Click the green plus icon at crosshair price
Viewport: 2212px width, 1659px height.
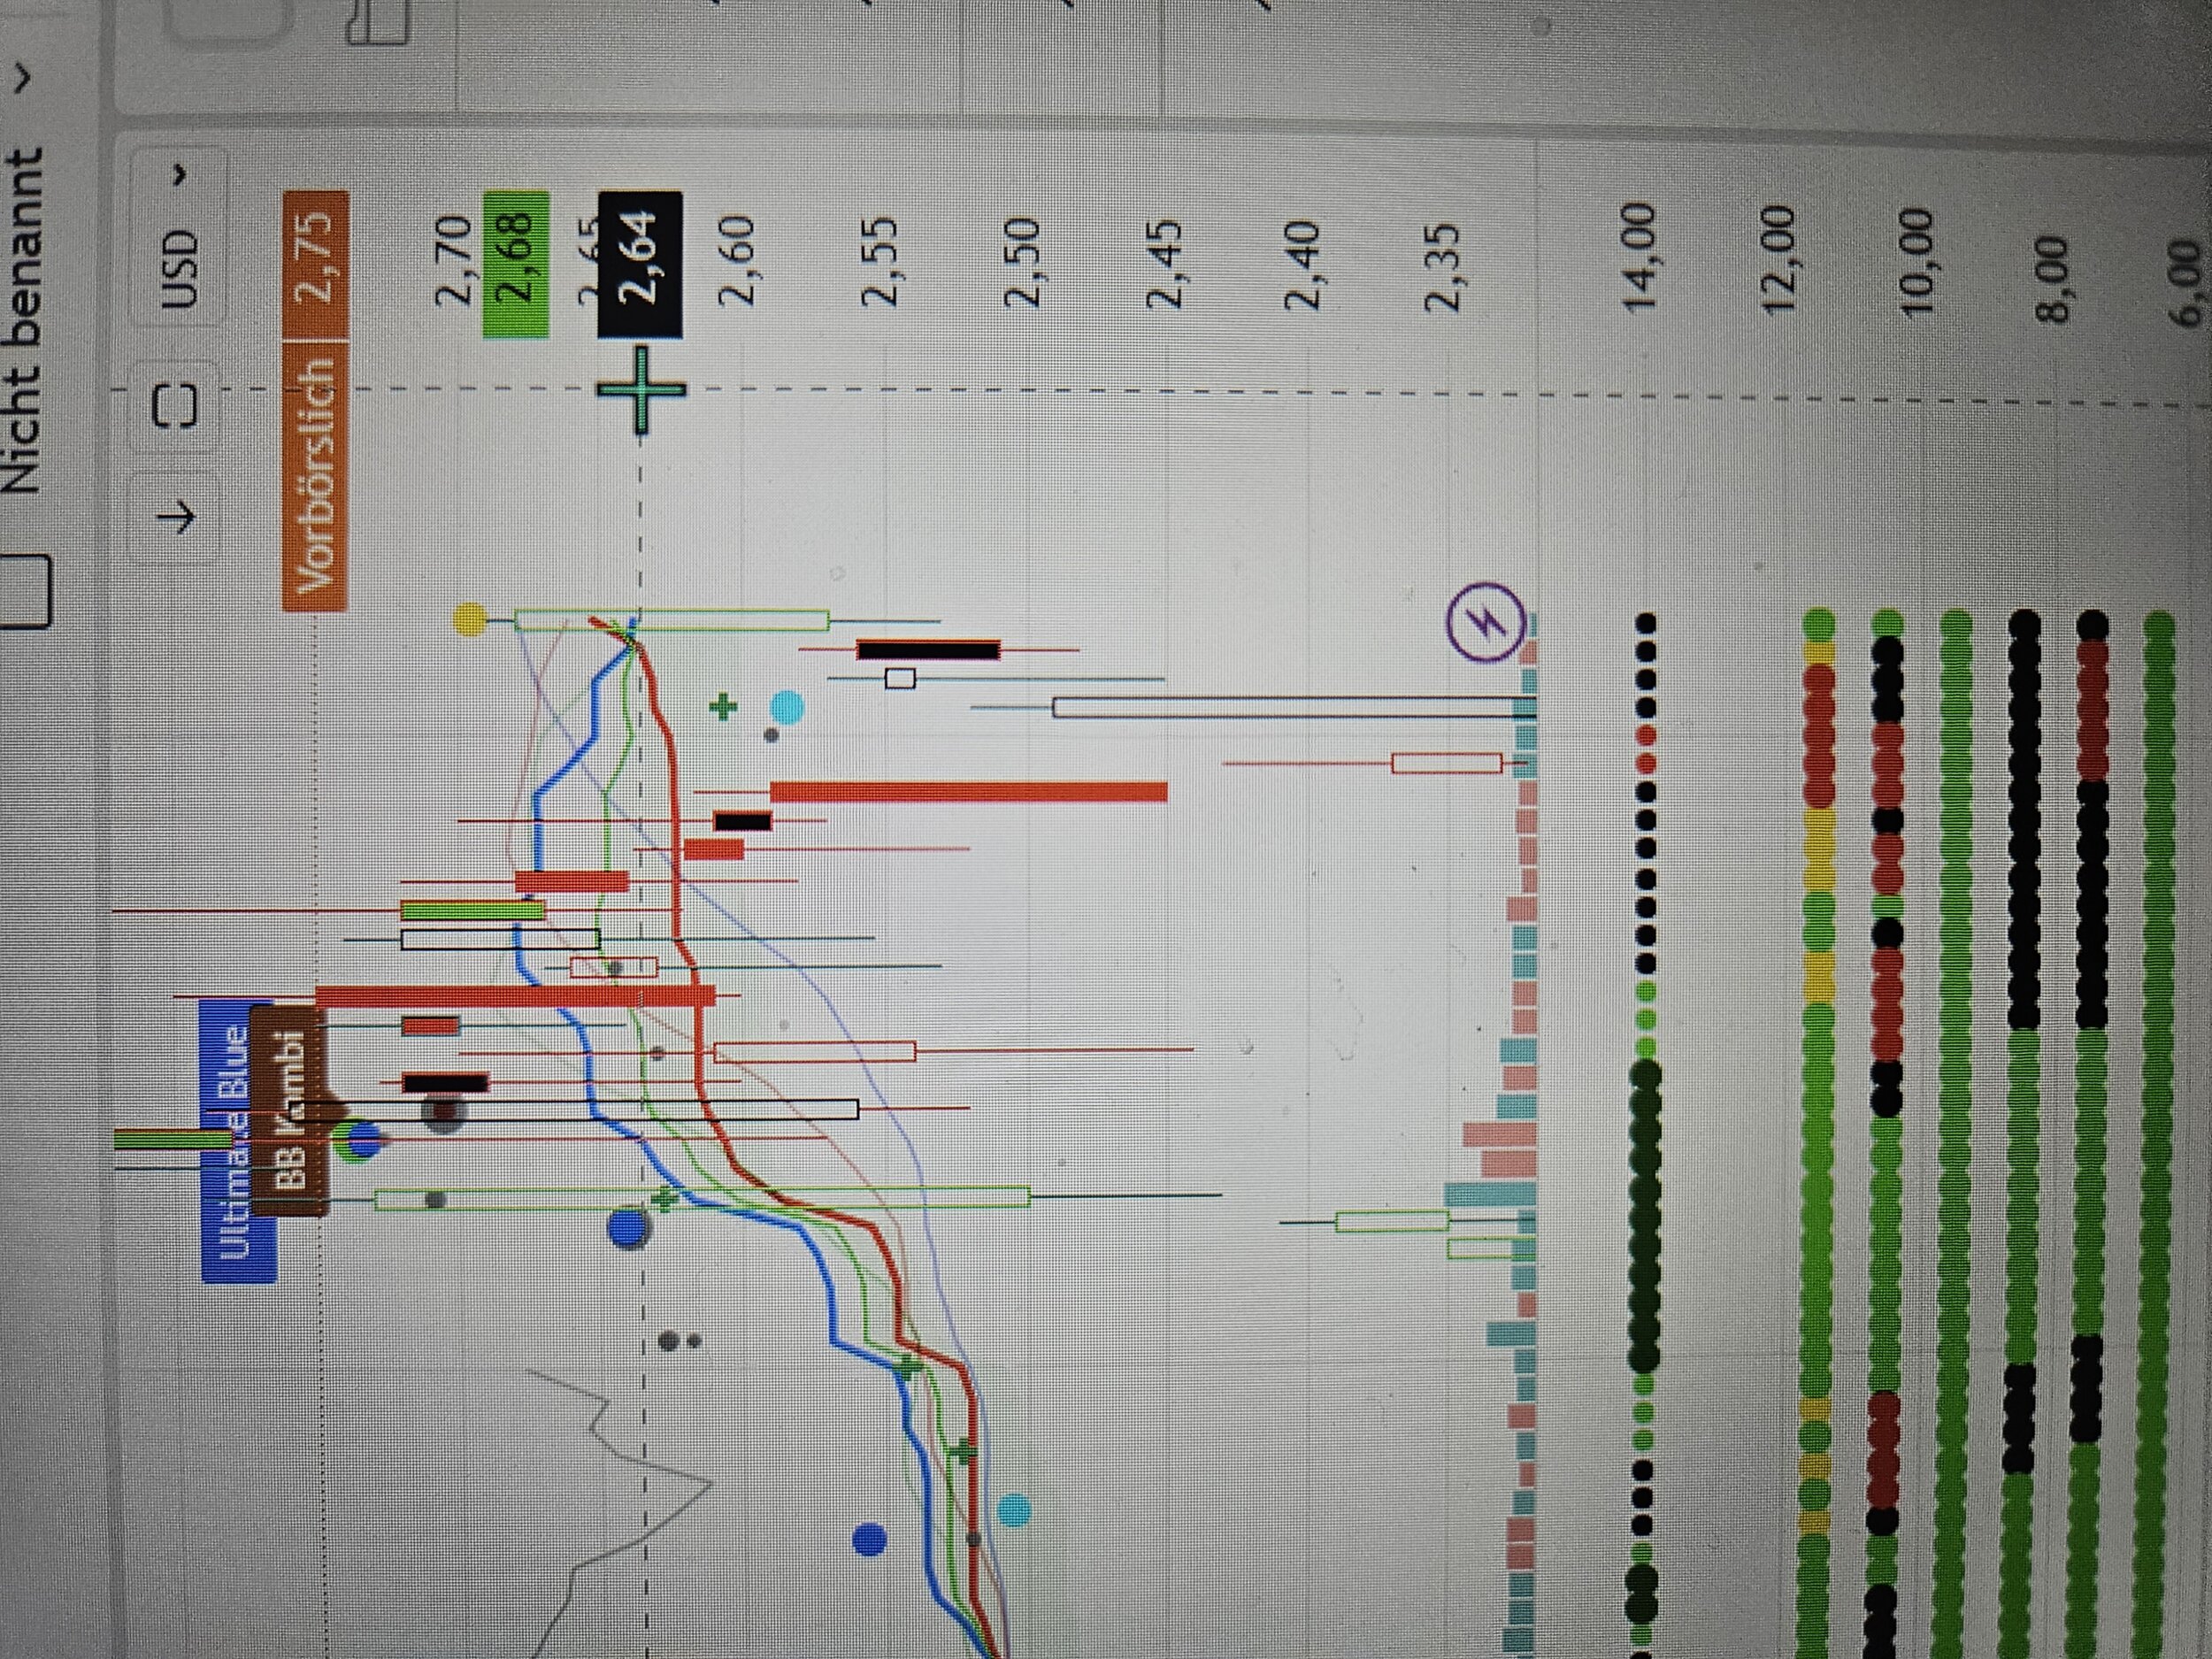(641, 392)
